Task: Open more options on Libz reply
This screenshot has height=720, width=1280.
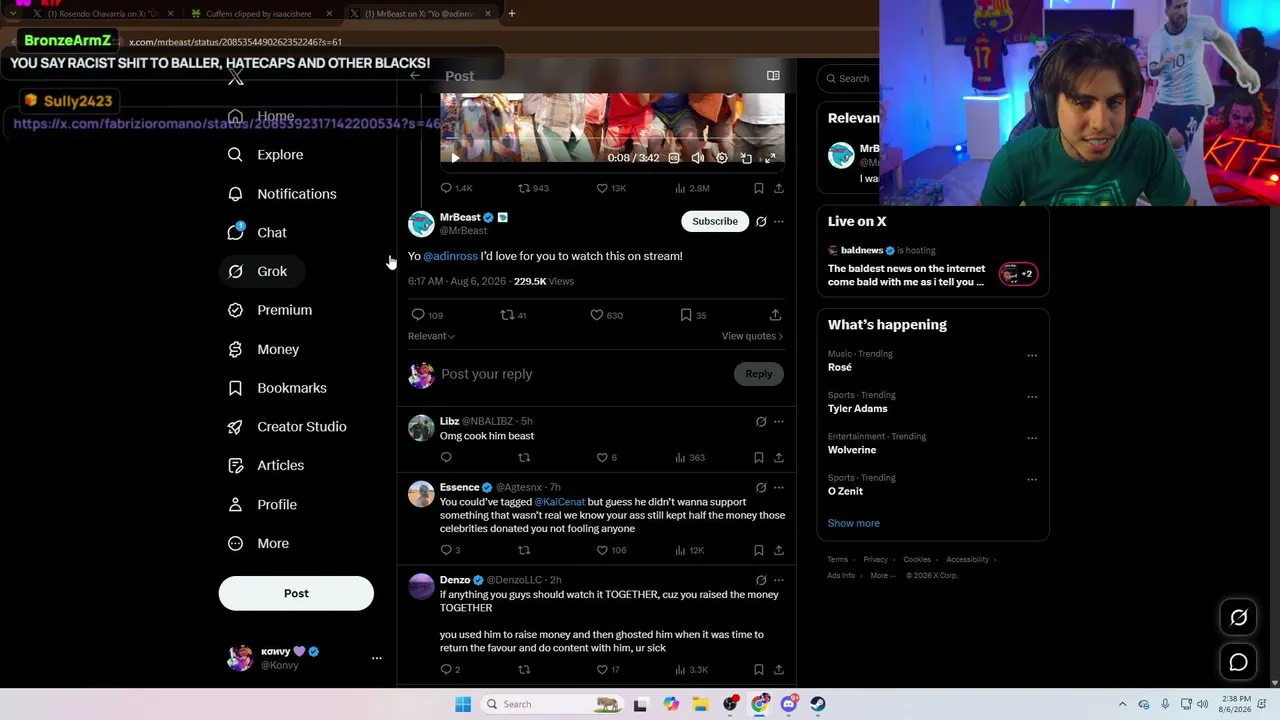Action: point(779,421)
